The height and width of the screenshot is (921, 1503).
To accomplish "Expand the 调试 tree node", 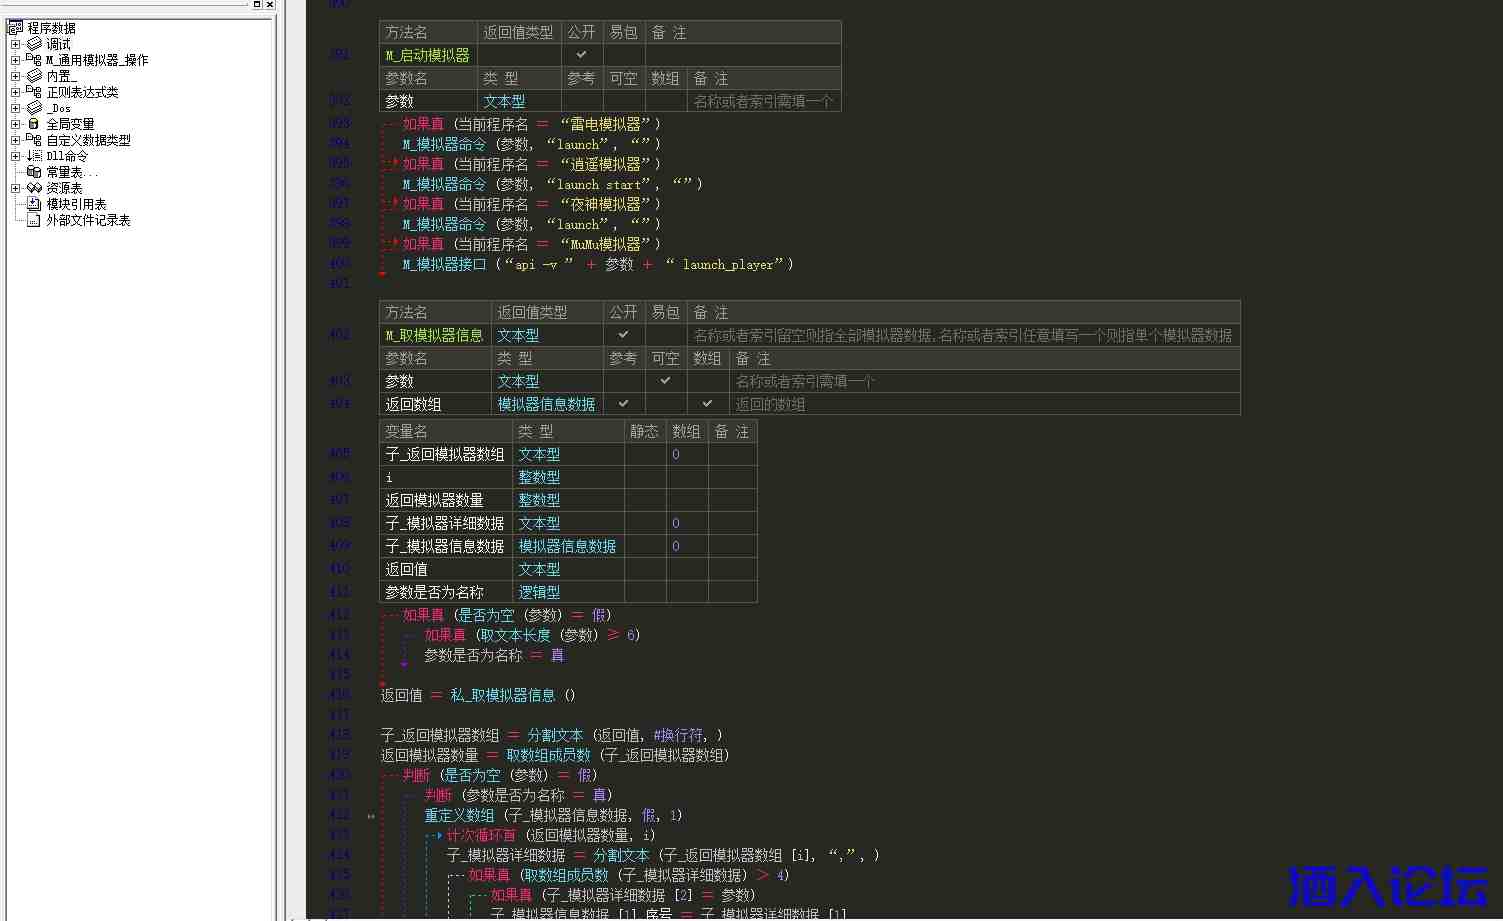I will [15, 44].
